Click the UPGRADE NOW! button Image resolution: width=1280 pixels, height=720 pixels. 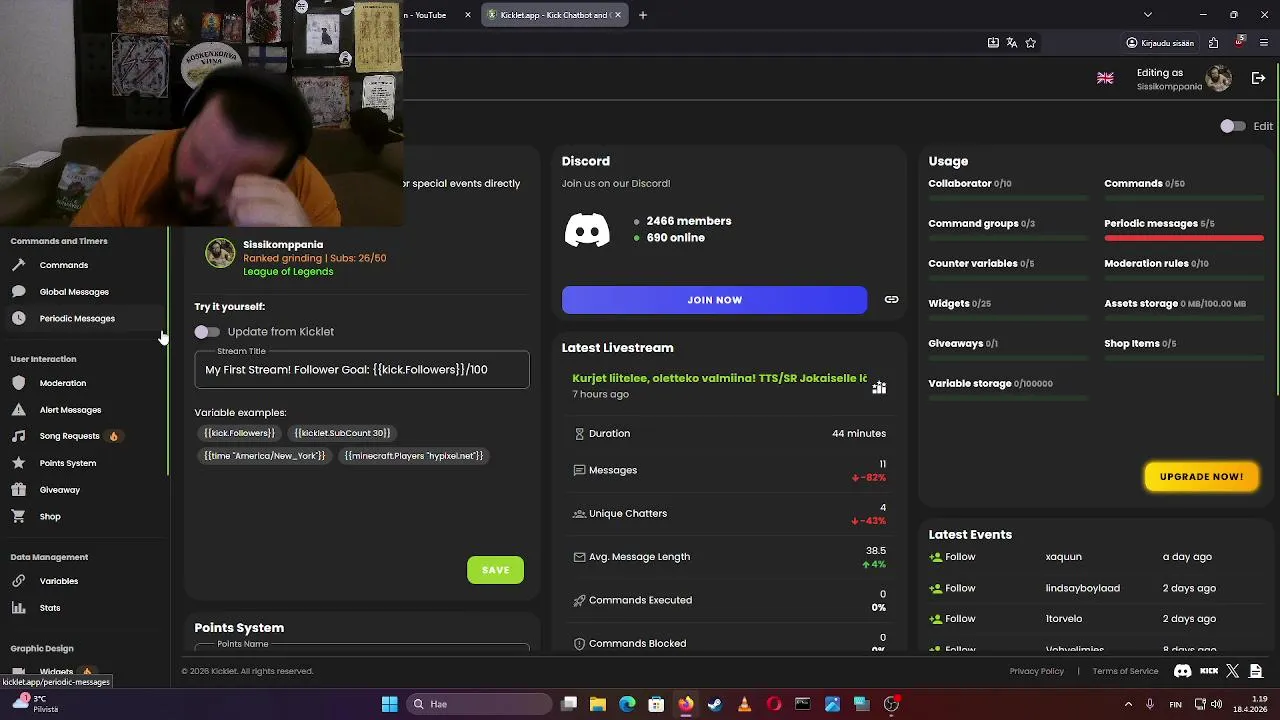pos(1201,477)
